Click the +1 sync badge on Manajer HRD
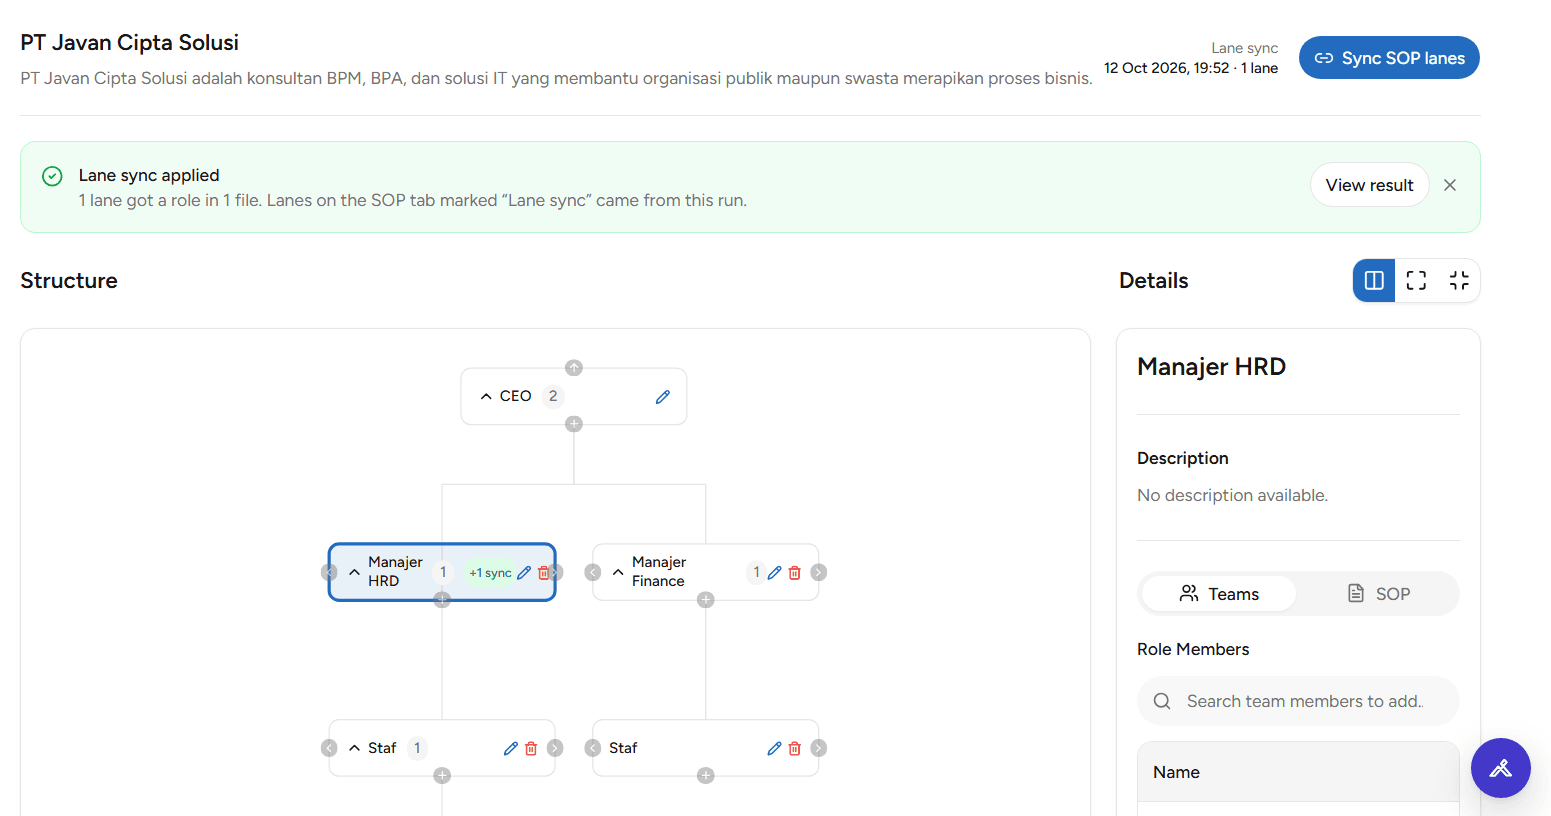 [490, 573]
